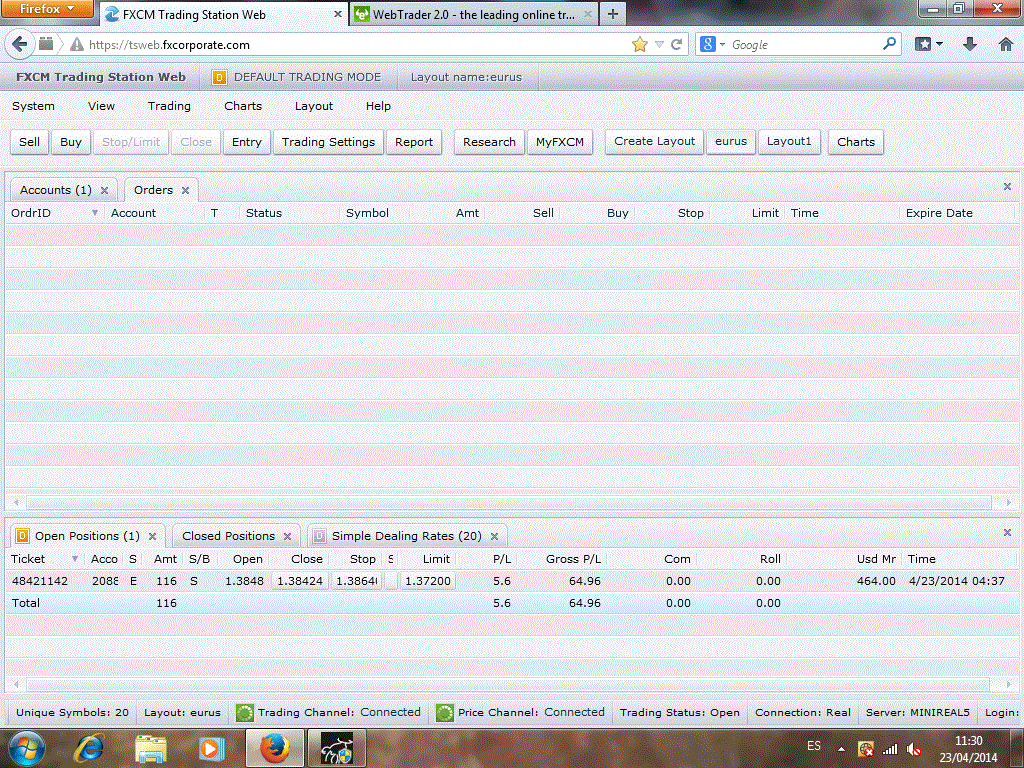Select the position row ticket 48421142

pyautogui.click(x=512, y=581)
